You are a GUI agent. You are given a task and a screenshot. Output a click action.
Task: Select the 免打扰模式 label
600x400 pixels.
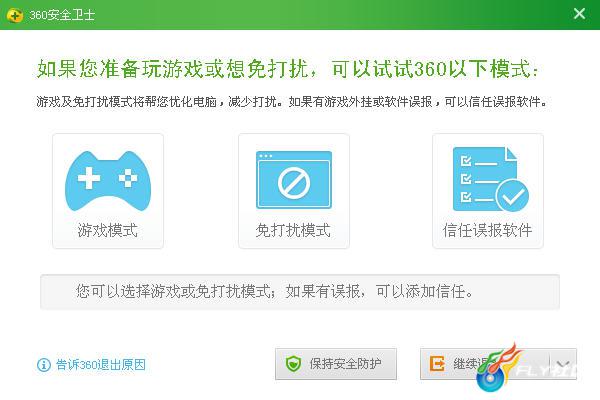point(293,230)
